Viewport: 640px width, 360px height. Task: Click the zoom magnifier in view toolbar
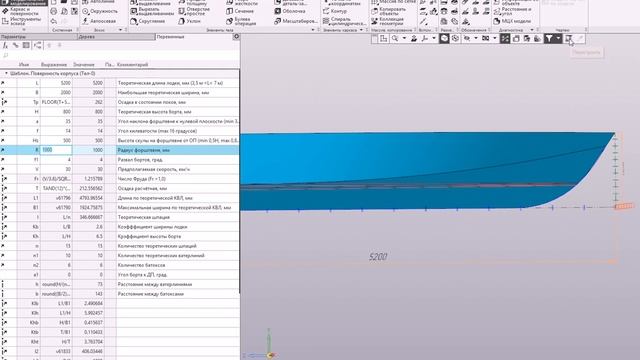(395, 38)
